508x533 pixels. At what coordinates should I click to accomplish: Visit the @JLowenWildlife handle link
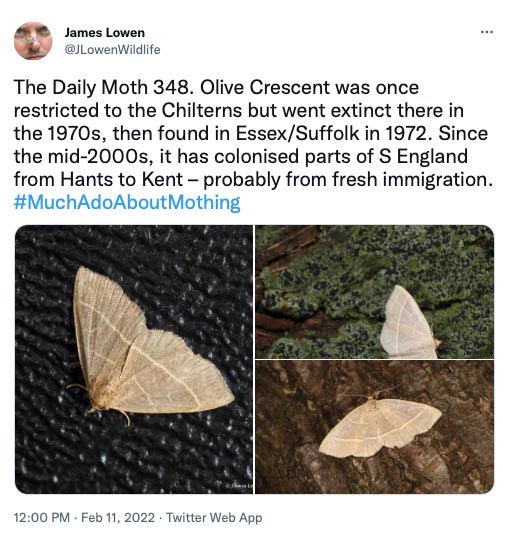pyautogui.click(x=112, y=50)
